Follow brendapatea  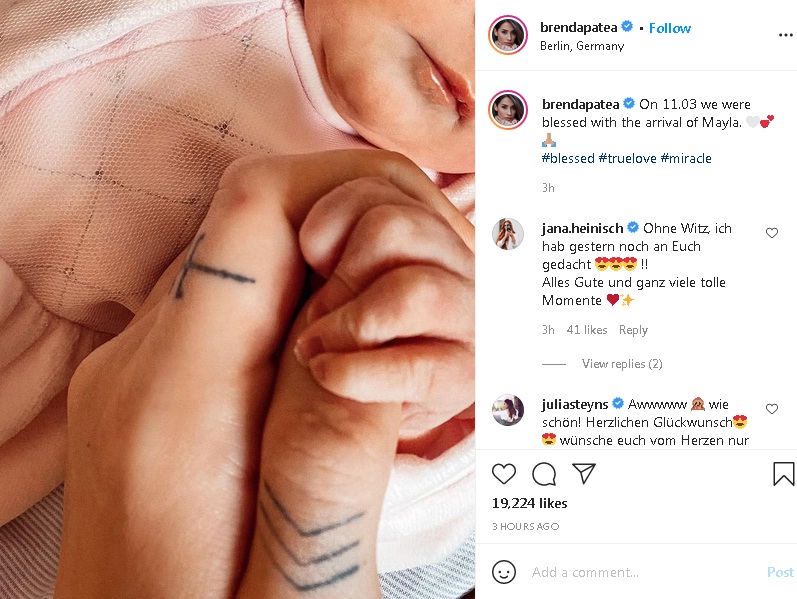[669, 28]
